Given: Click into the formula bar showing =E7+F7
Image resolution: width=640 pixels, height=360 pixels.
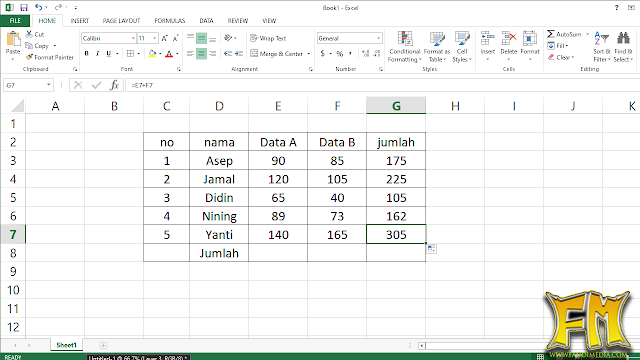Looking at the screenshot, I should [382, 85].
